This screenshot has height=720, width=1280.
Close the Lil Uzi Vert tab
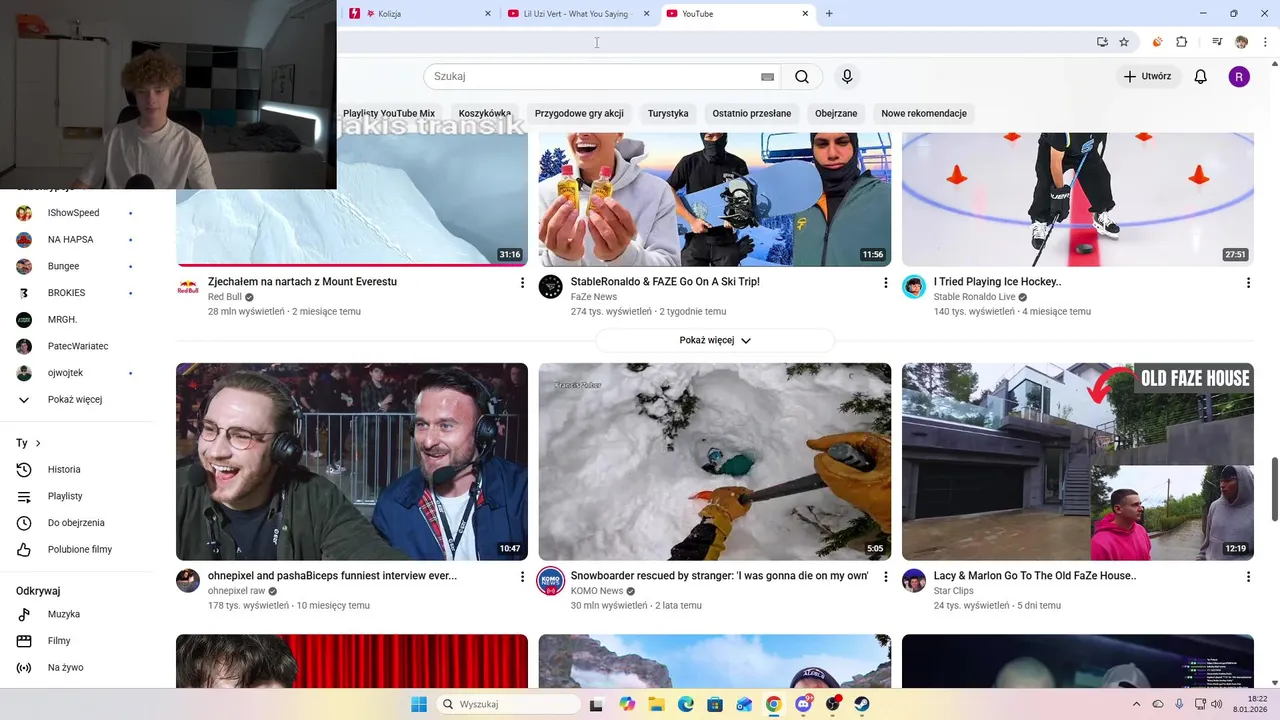(646, 14)
